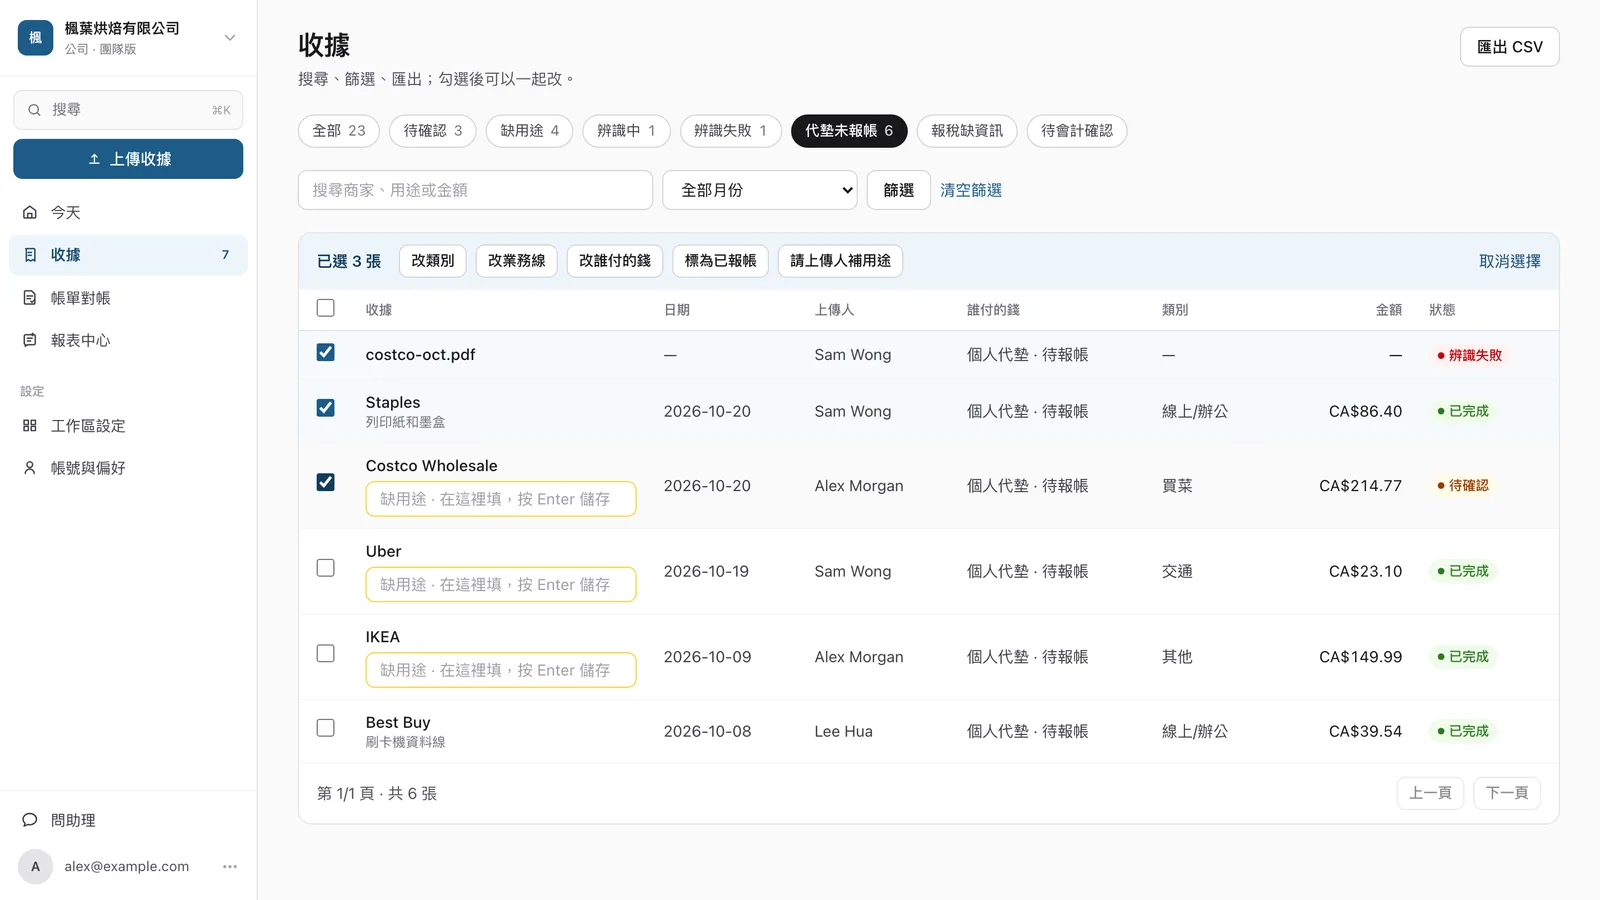Click the 清空篩選 link
This screenshot has width=1600, height=900.
click(x=971, y=190)
